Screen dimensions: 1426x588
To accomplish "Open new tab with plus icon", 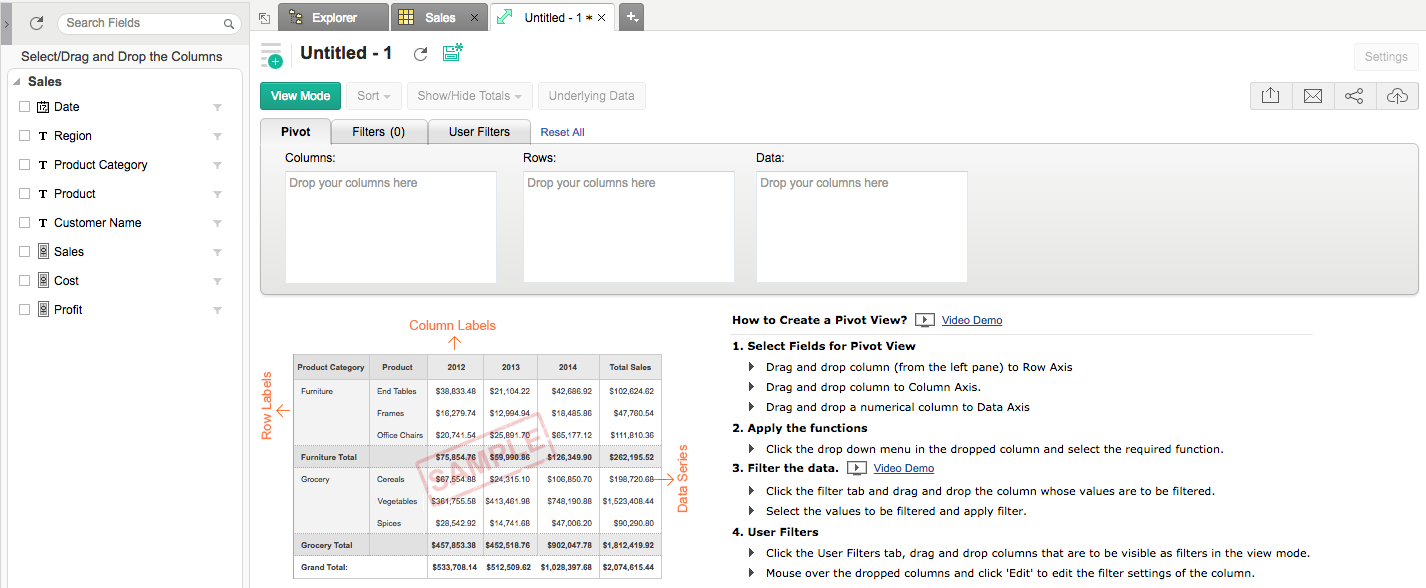I will coord(631,17).
